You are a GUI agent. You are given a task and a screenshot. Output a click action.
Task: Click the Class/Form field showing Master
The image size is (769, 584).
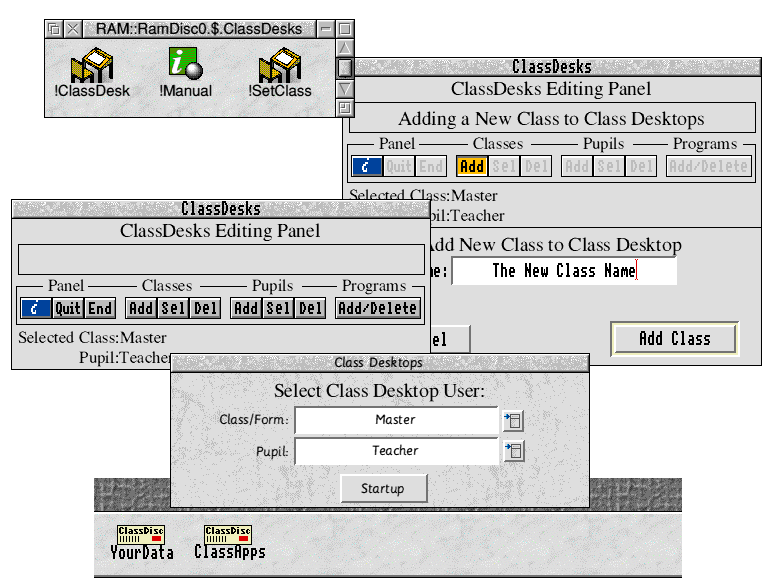click(x=396, y=420)
